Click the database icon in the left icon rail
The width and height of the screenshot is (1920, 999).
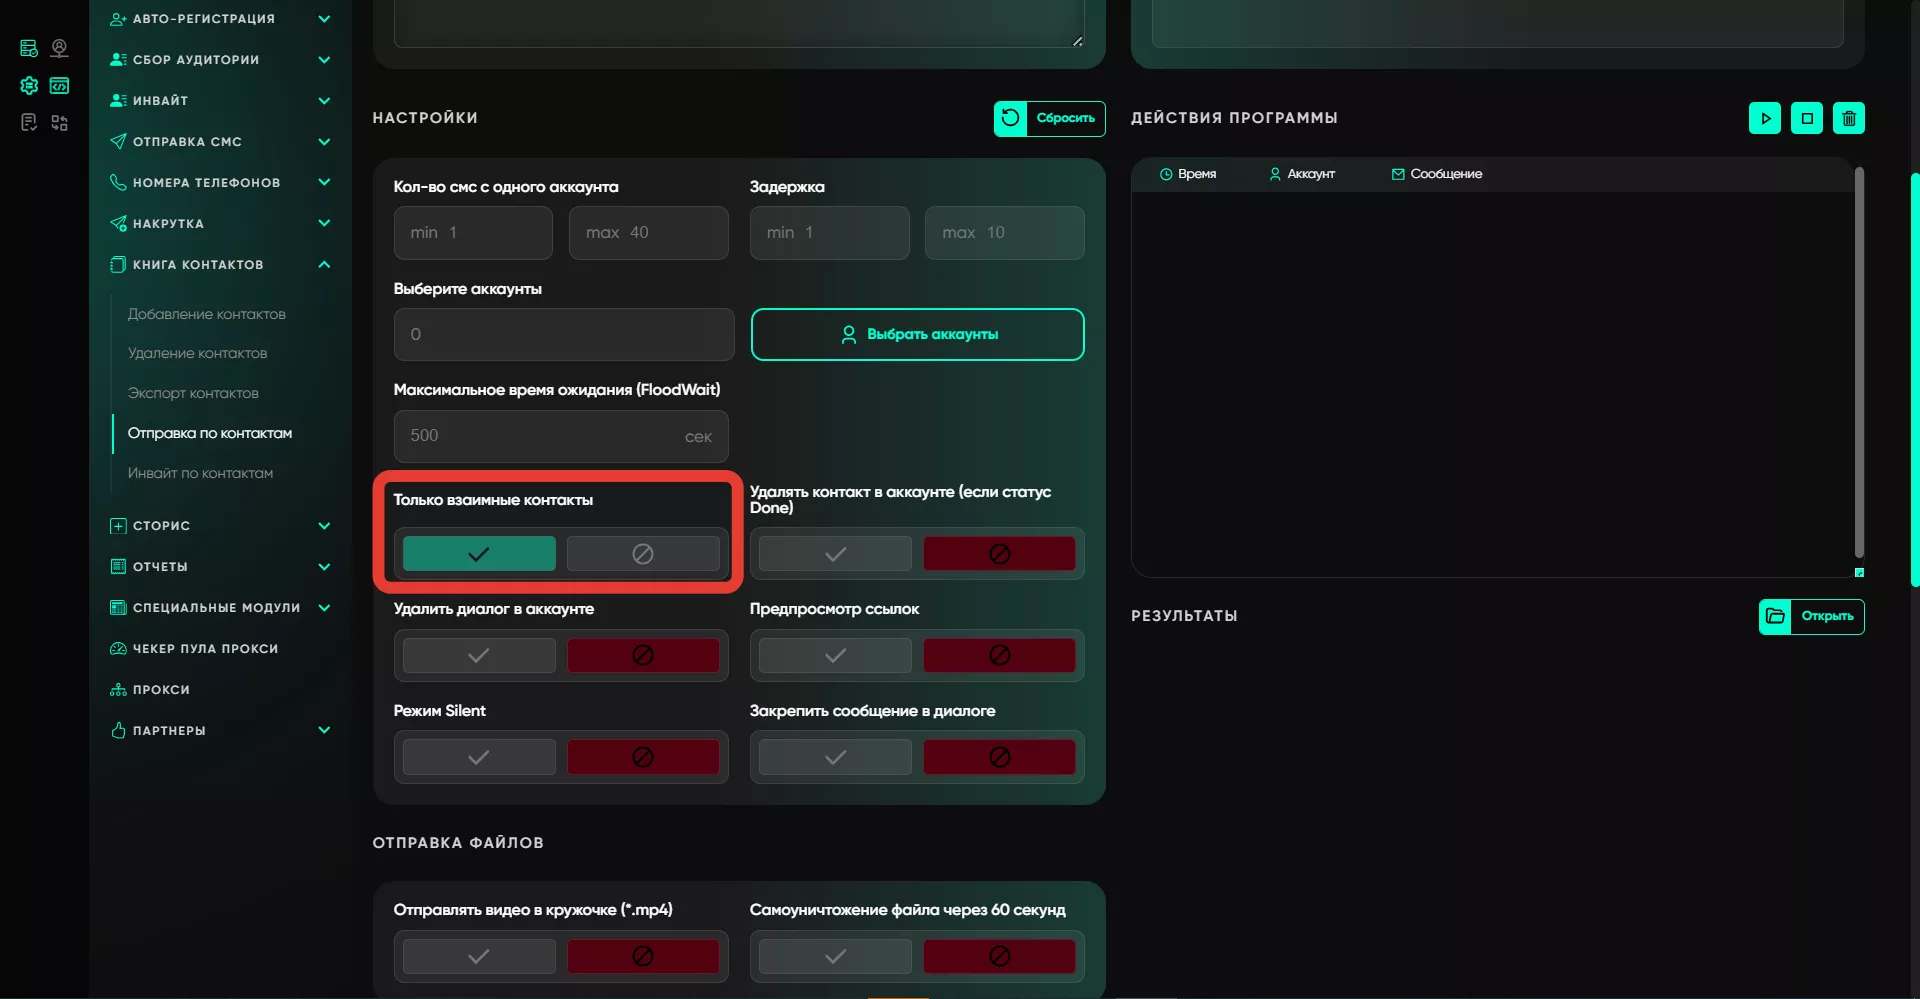29,48
